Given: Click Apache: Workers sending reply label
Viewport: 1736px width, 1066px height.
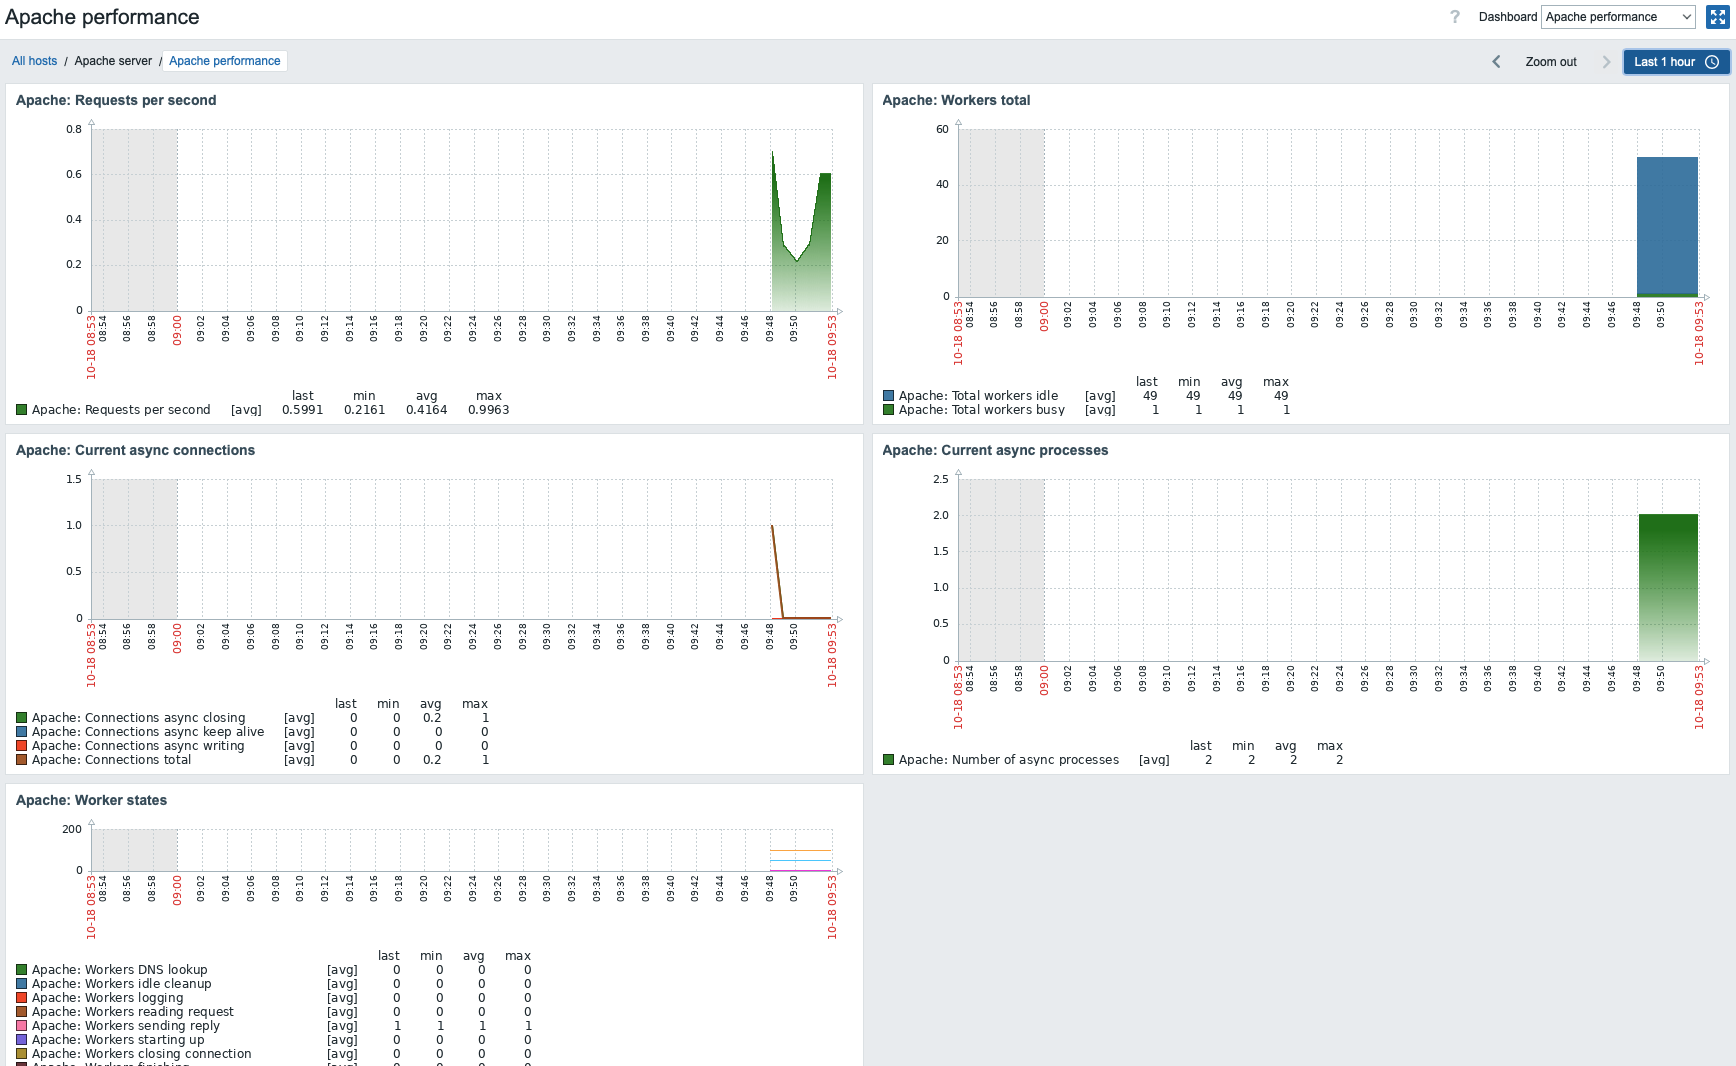Looking at the screenshot, I should click(x=126, y=1026).
